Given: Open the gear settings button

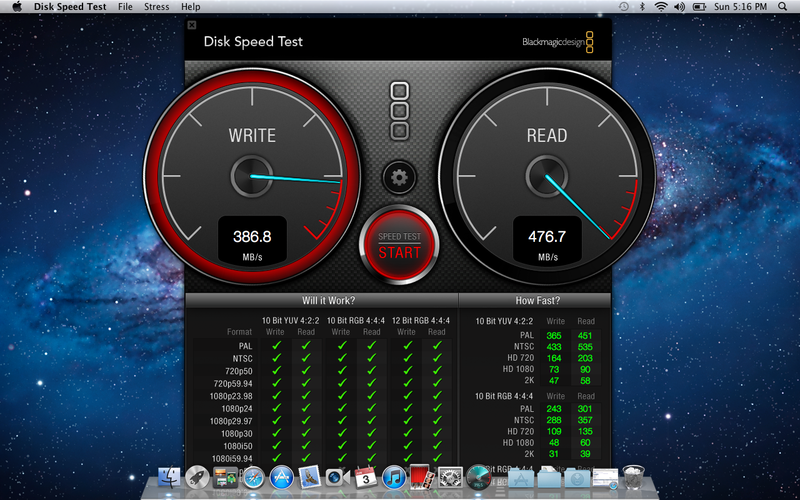Looking at the screenshot, I should (399, 178).
